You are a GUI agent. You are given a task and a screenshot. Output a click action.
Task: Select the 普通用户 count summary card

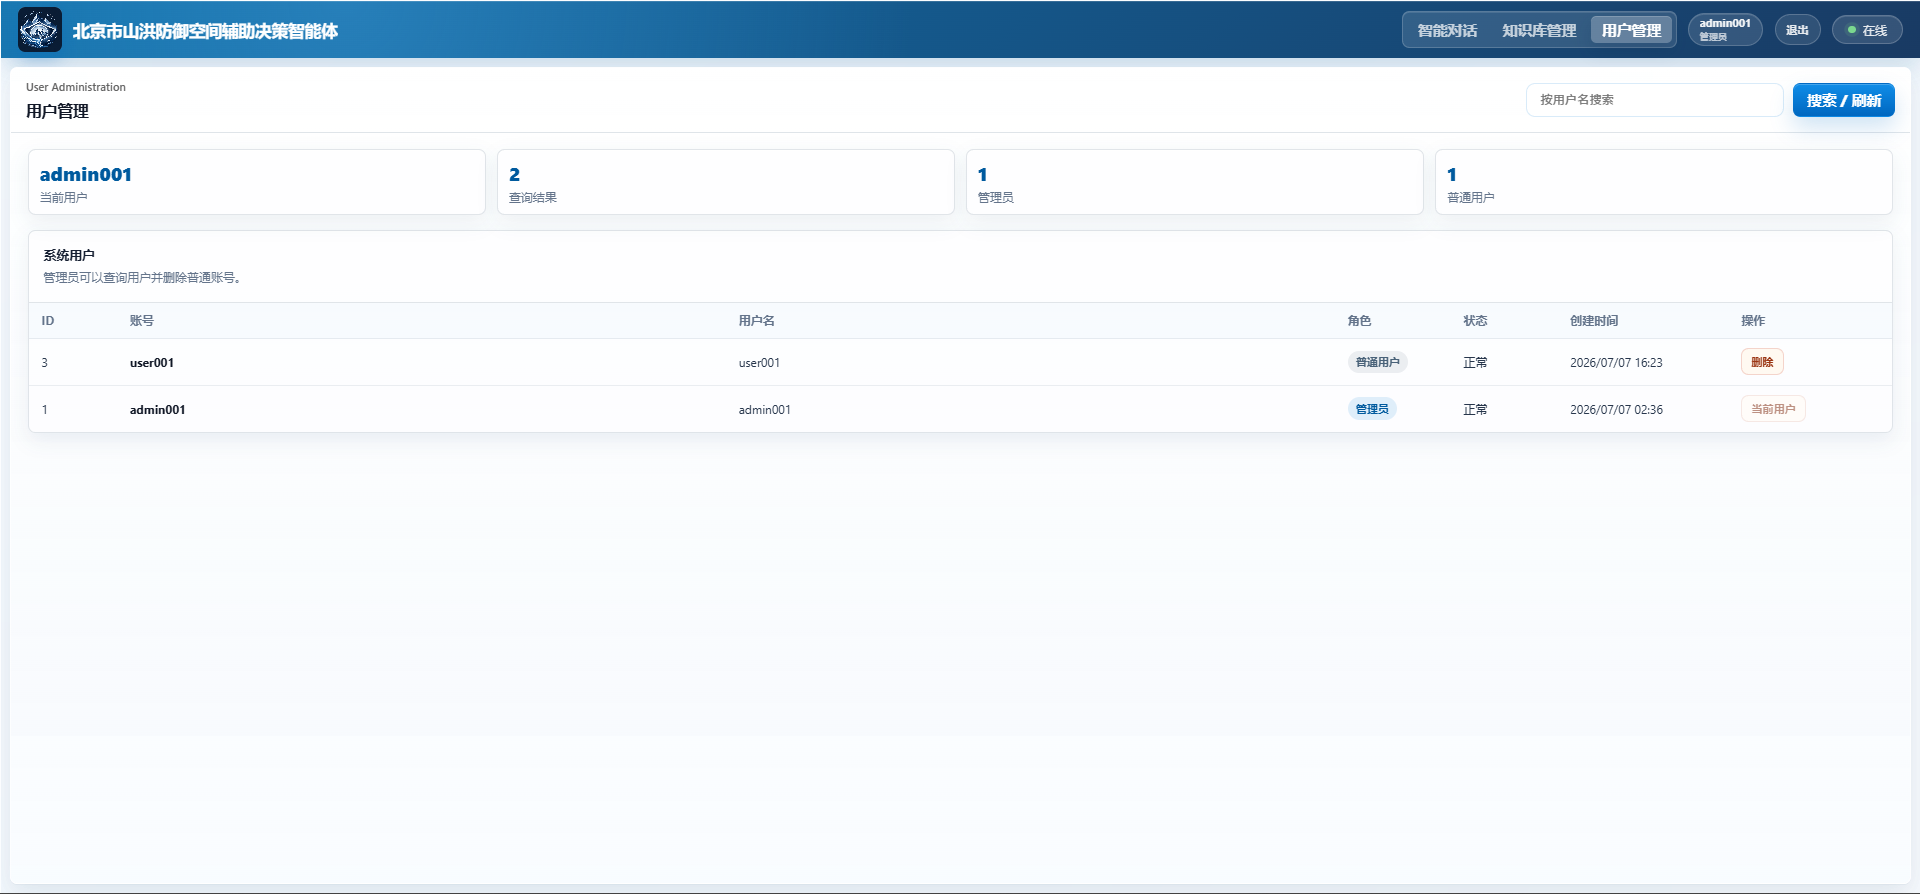coord(1664,182)
